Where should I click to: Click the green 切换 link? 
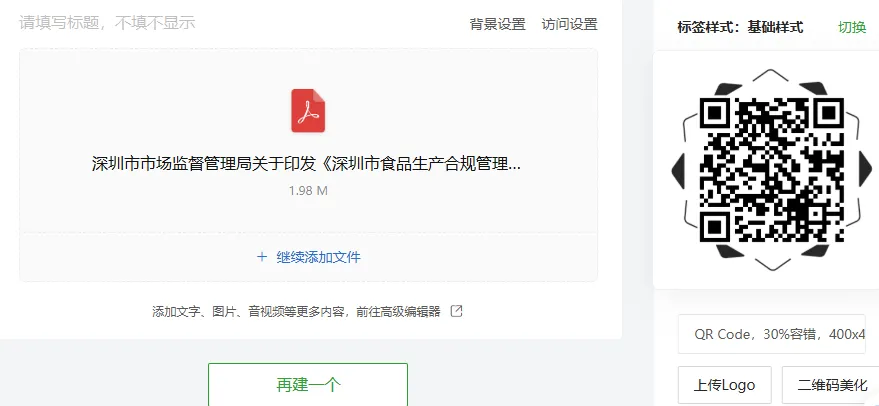[x=852, y=27]
